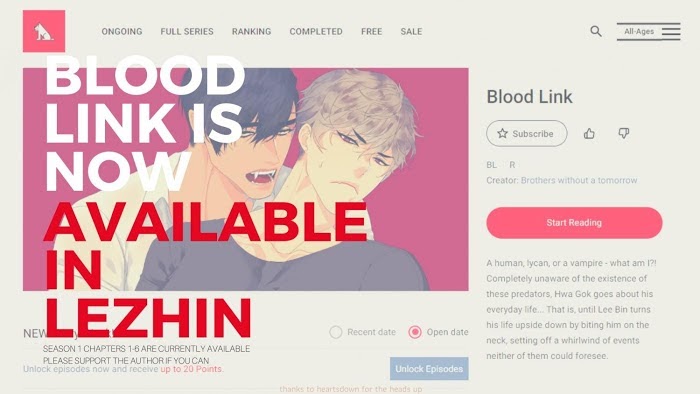700x394 pixels.
Task: Click the star Subscribe button
Action: pos(527,133)
